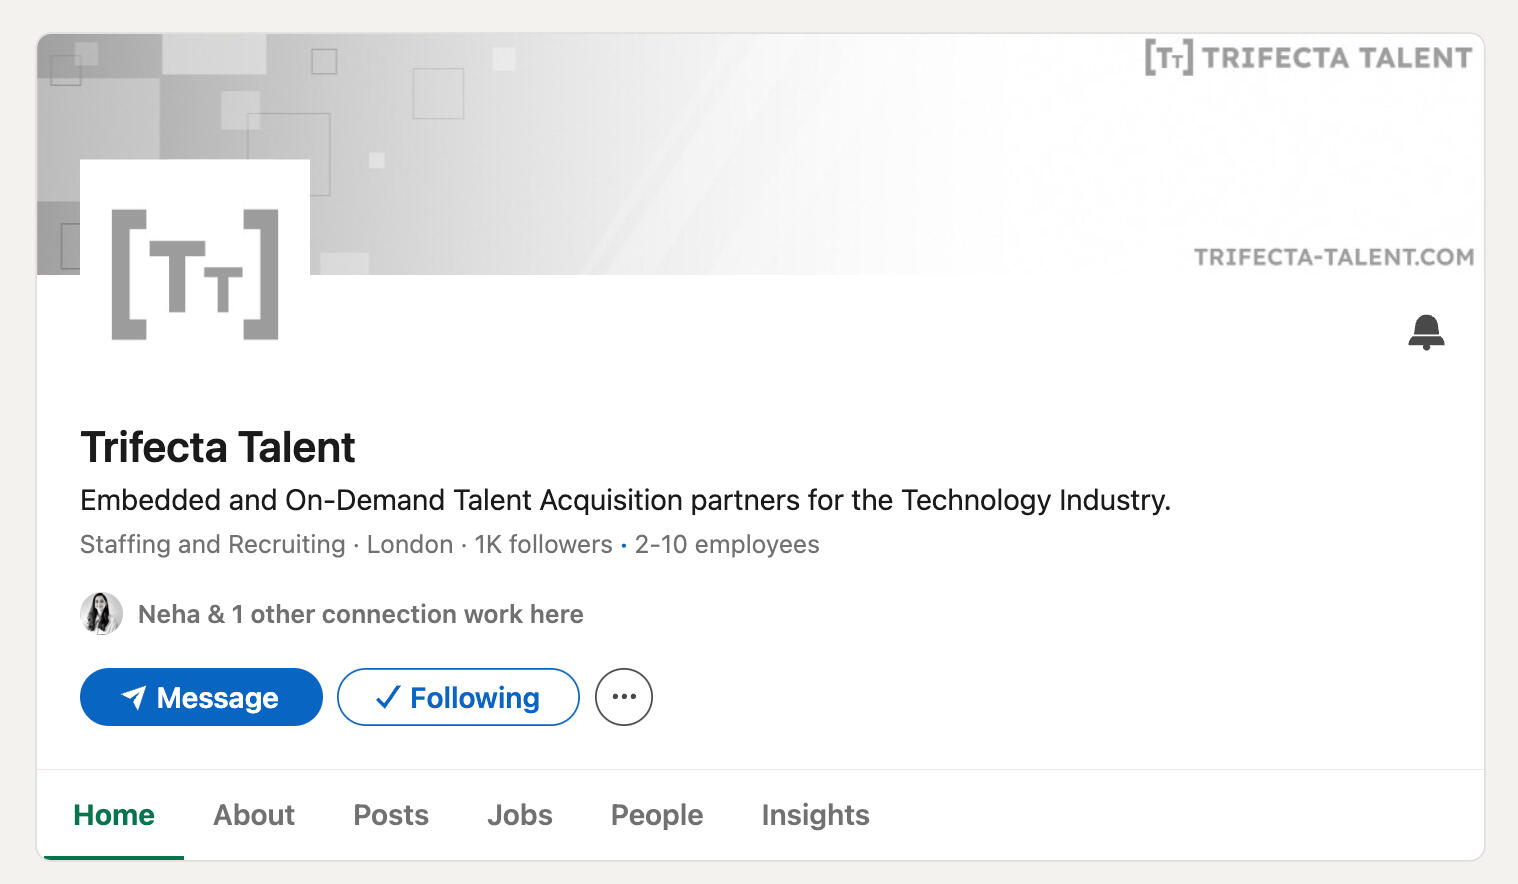Send a message via the Message button
Image resolution: width=1518 pixels, height=884 pixels.
[x=201, y=697]
